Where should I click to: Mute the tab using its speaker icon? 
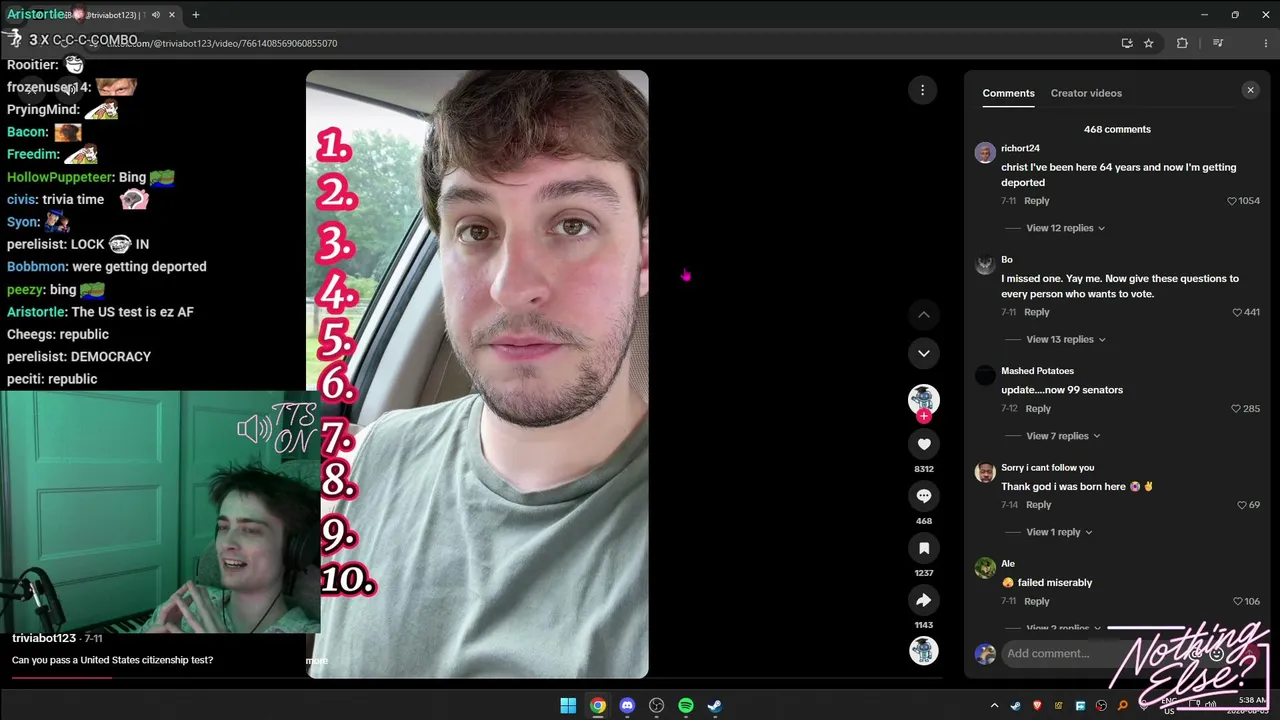[155, 15]
